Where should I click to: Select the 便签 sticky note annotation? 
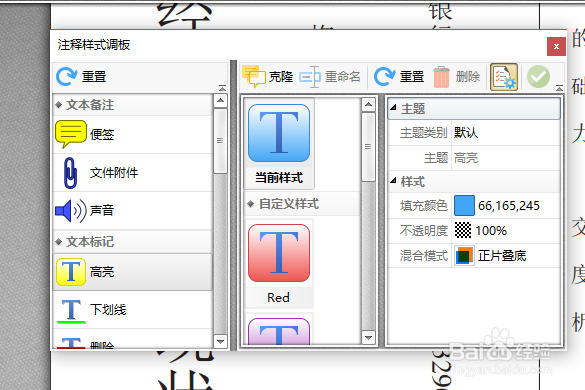point(133,134)
